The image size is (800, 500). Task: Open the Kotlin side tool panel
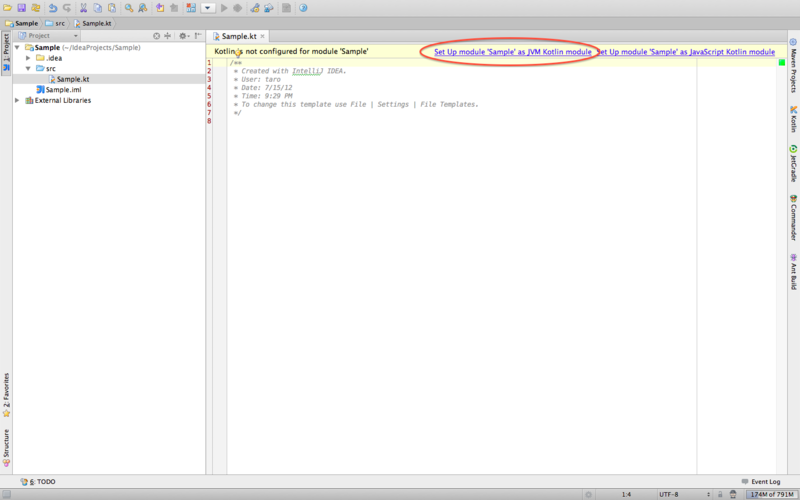[x=793, y=119]
